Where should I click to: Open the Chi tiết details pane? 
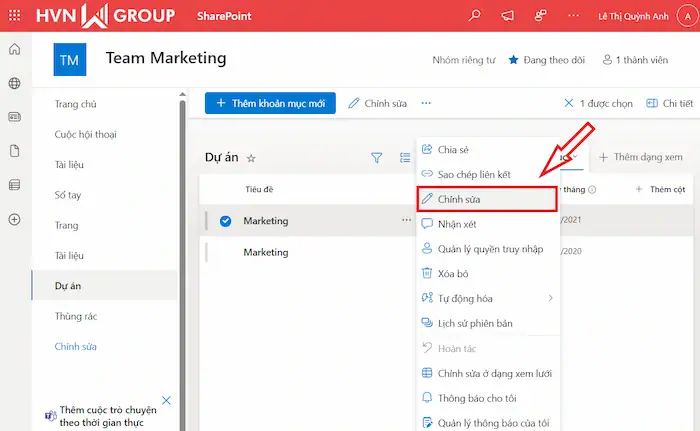click(x=670, y=103)
